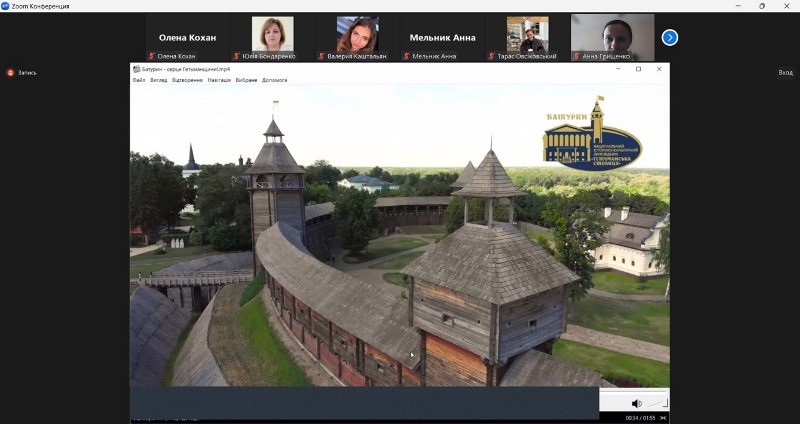Click the red recording indicator icon

10,73
